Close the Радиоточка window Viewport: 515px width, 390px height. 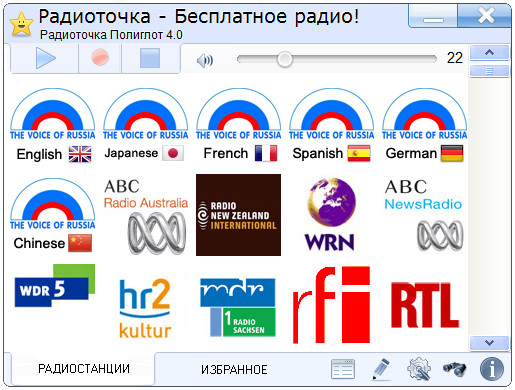click(485, 16)
